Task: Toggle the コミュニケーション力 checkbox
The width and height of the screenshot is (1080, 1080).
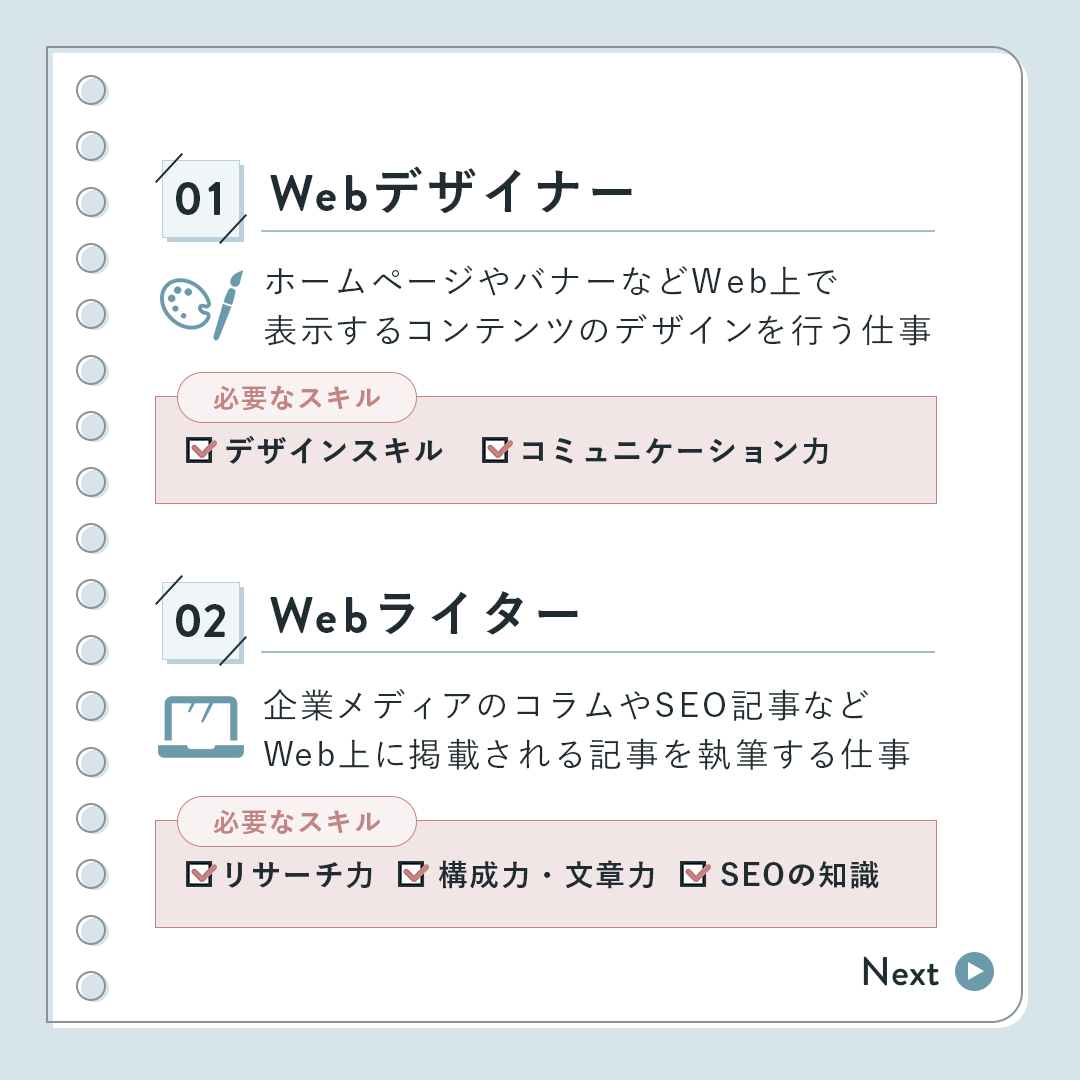Action: [x=496, y=450]
